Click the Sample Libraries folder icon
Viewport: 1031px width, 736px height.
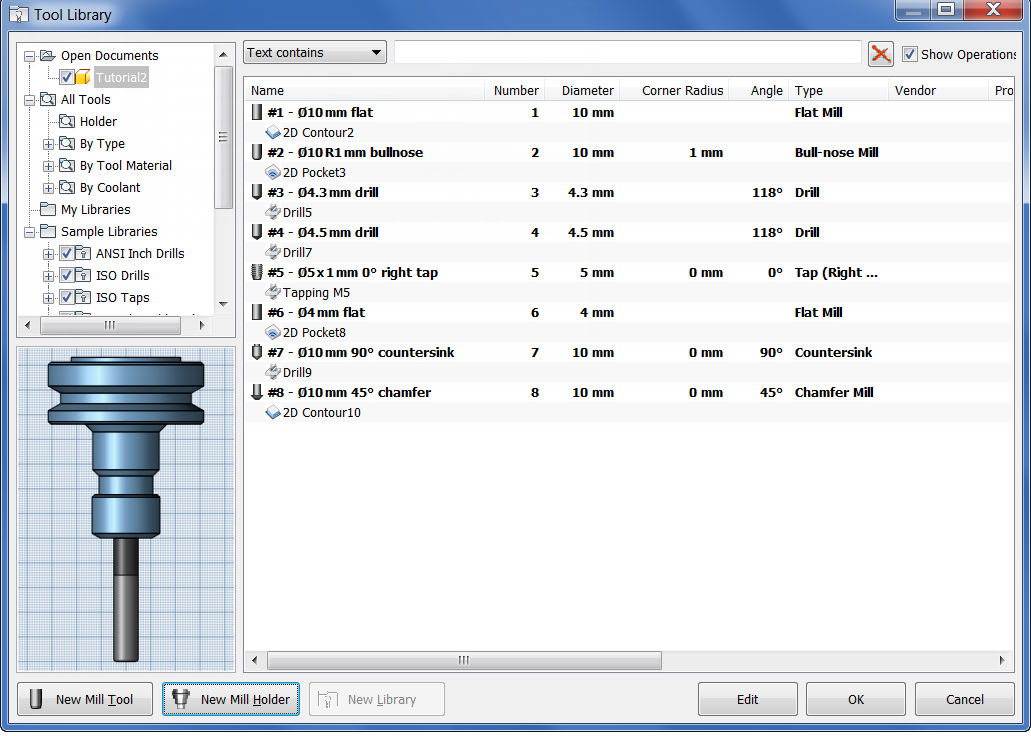[x=47, y=231]
